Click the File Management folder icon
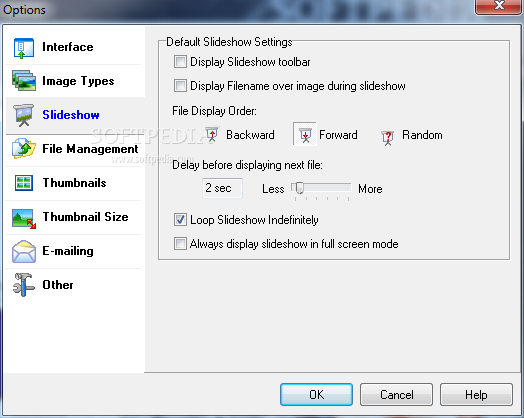This screenshot has width=524, height=418. coord(24,148)
